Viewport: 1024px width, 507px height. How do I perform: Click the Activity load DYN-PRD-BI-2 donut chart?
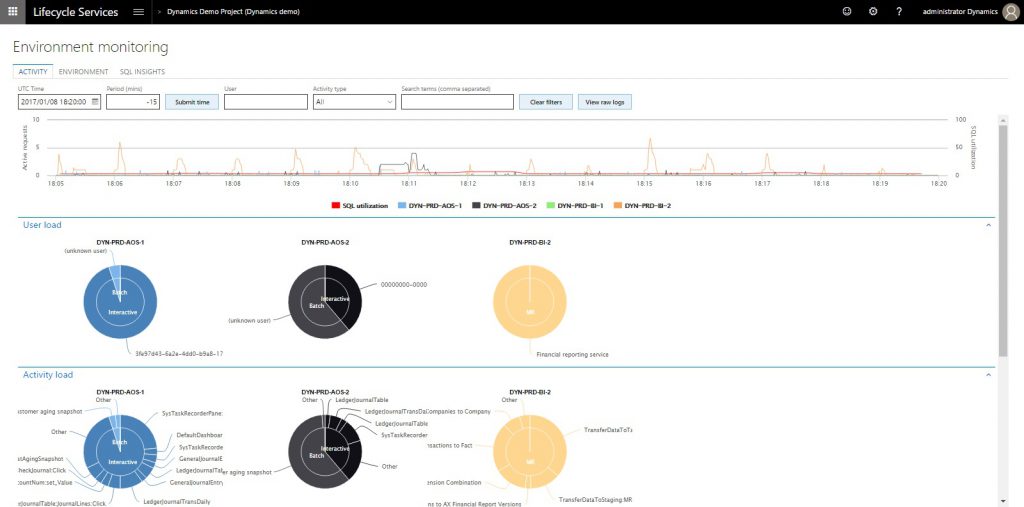tap(530, 451)
